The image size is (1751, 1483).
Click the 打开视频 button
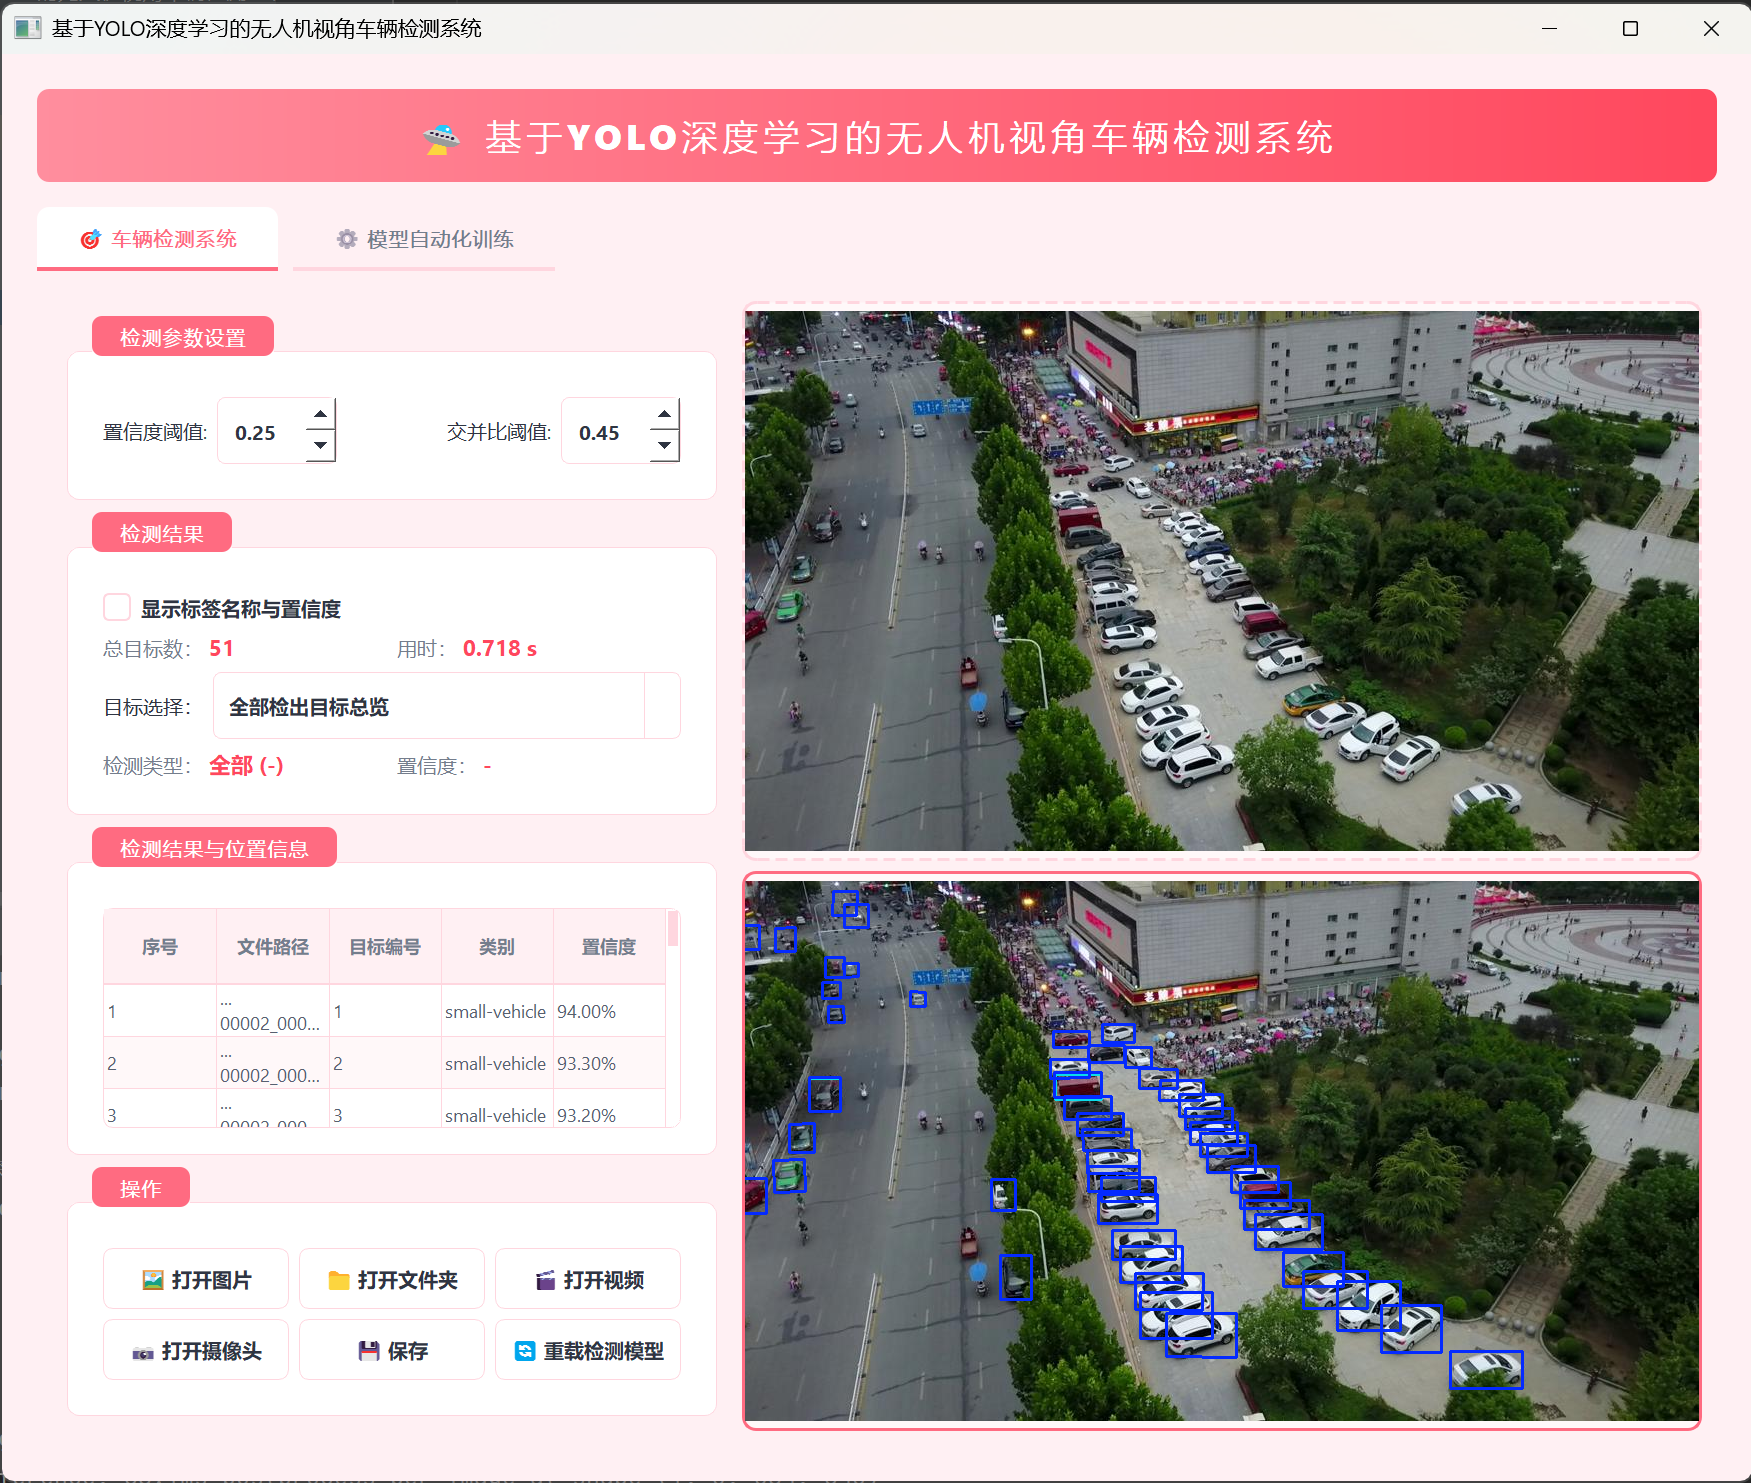[x=588, y=1279]
